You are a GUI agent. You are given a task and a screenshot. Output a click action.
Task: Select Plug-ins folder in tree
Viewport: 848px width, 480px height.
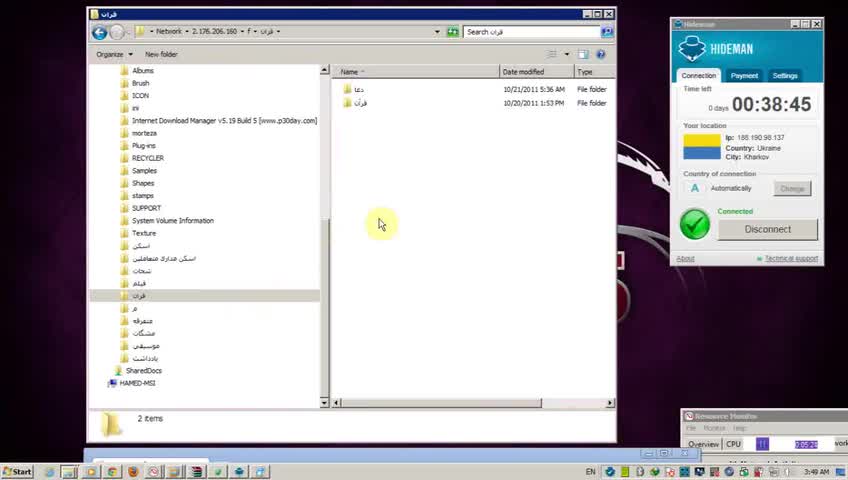(143, 145)
